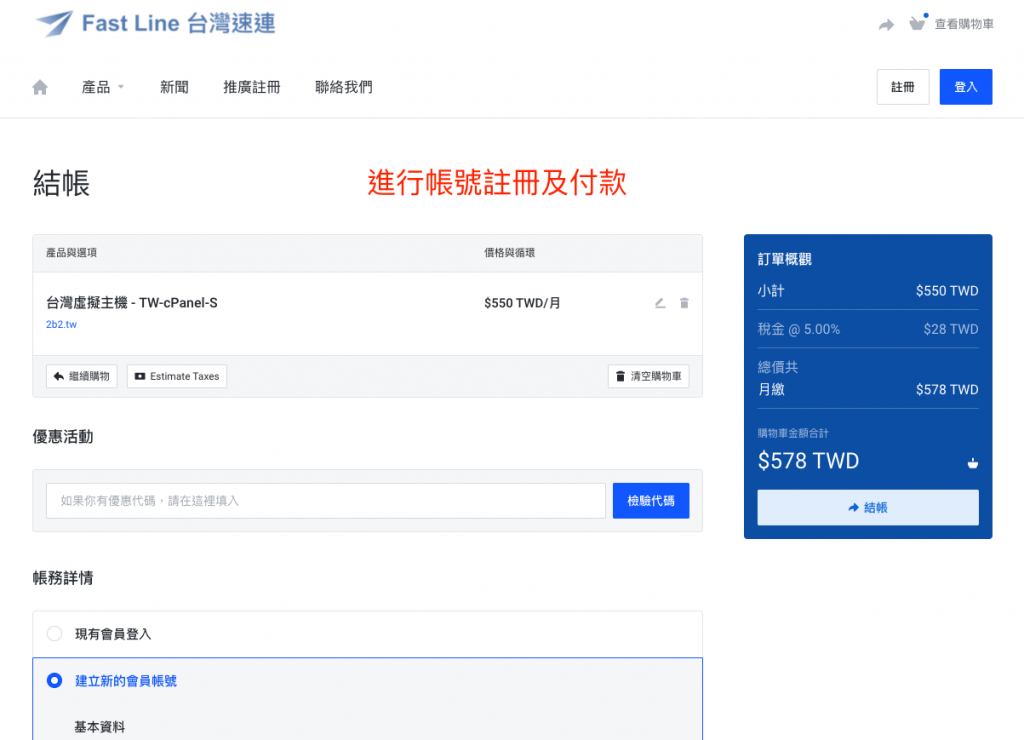Image resolution: width=1024 pixels, height=740 pixels.
Task: Click the Estimate Taxes button
Action: coord(177,376)
